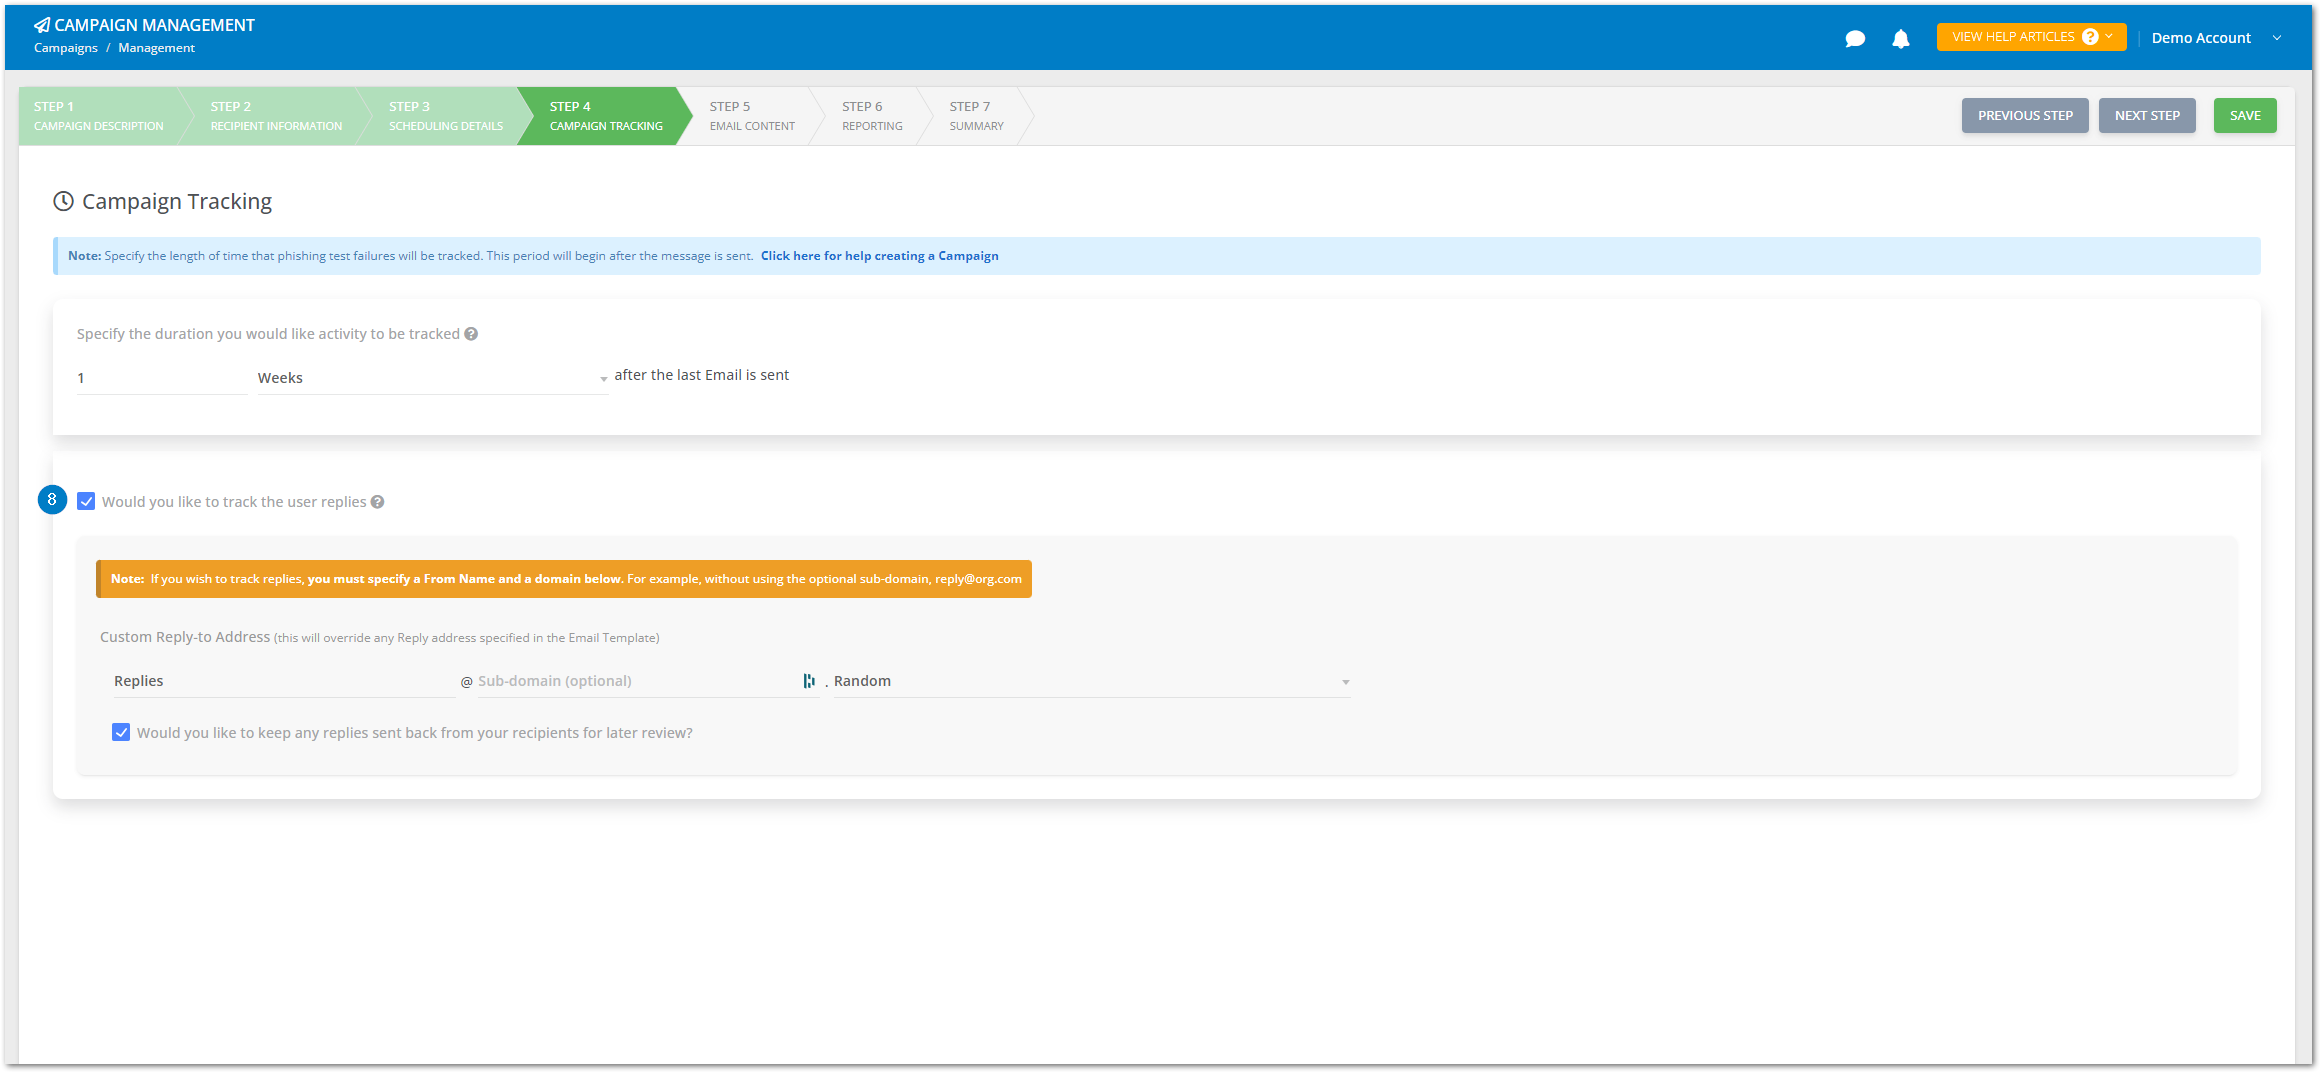Jump to Step 5 Email Content
2321x1073 pixels.
[x=752, y=116]
